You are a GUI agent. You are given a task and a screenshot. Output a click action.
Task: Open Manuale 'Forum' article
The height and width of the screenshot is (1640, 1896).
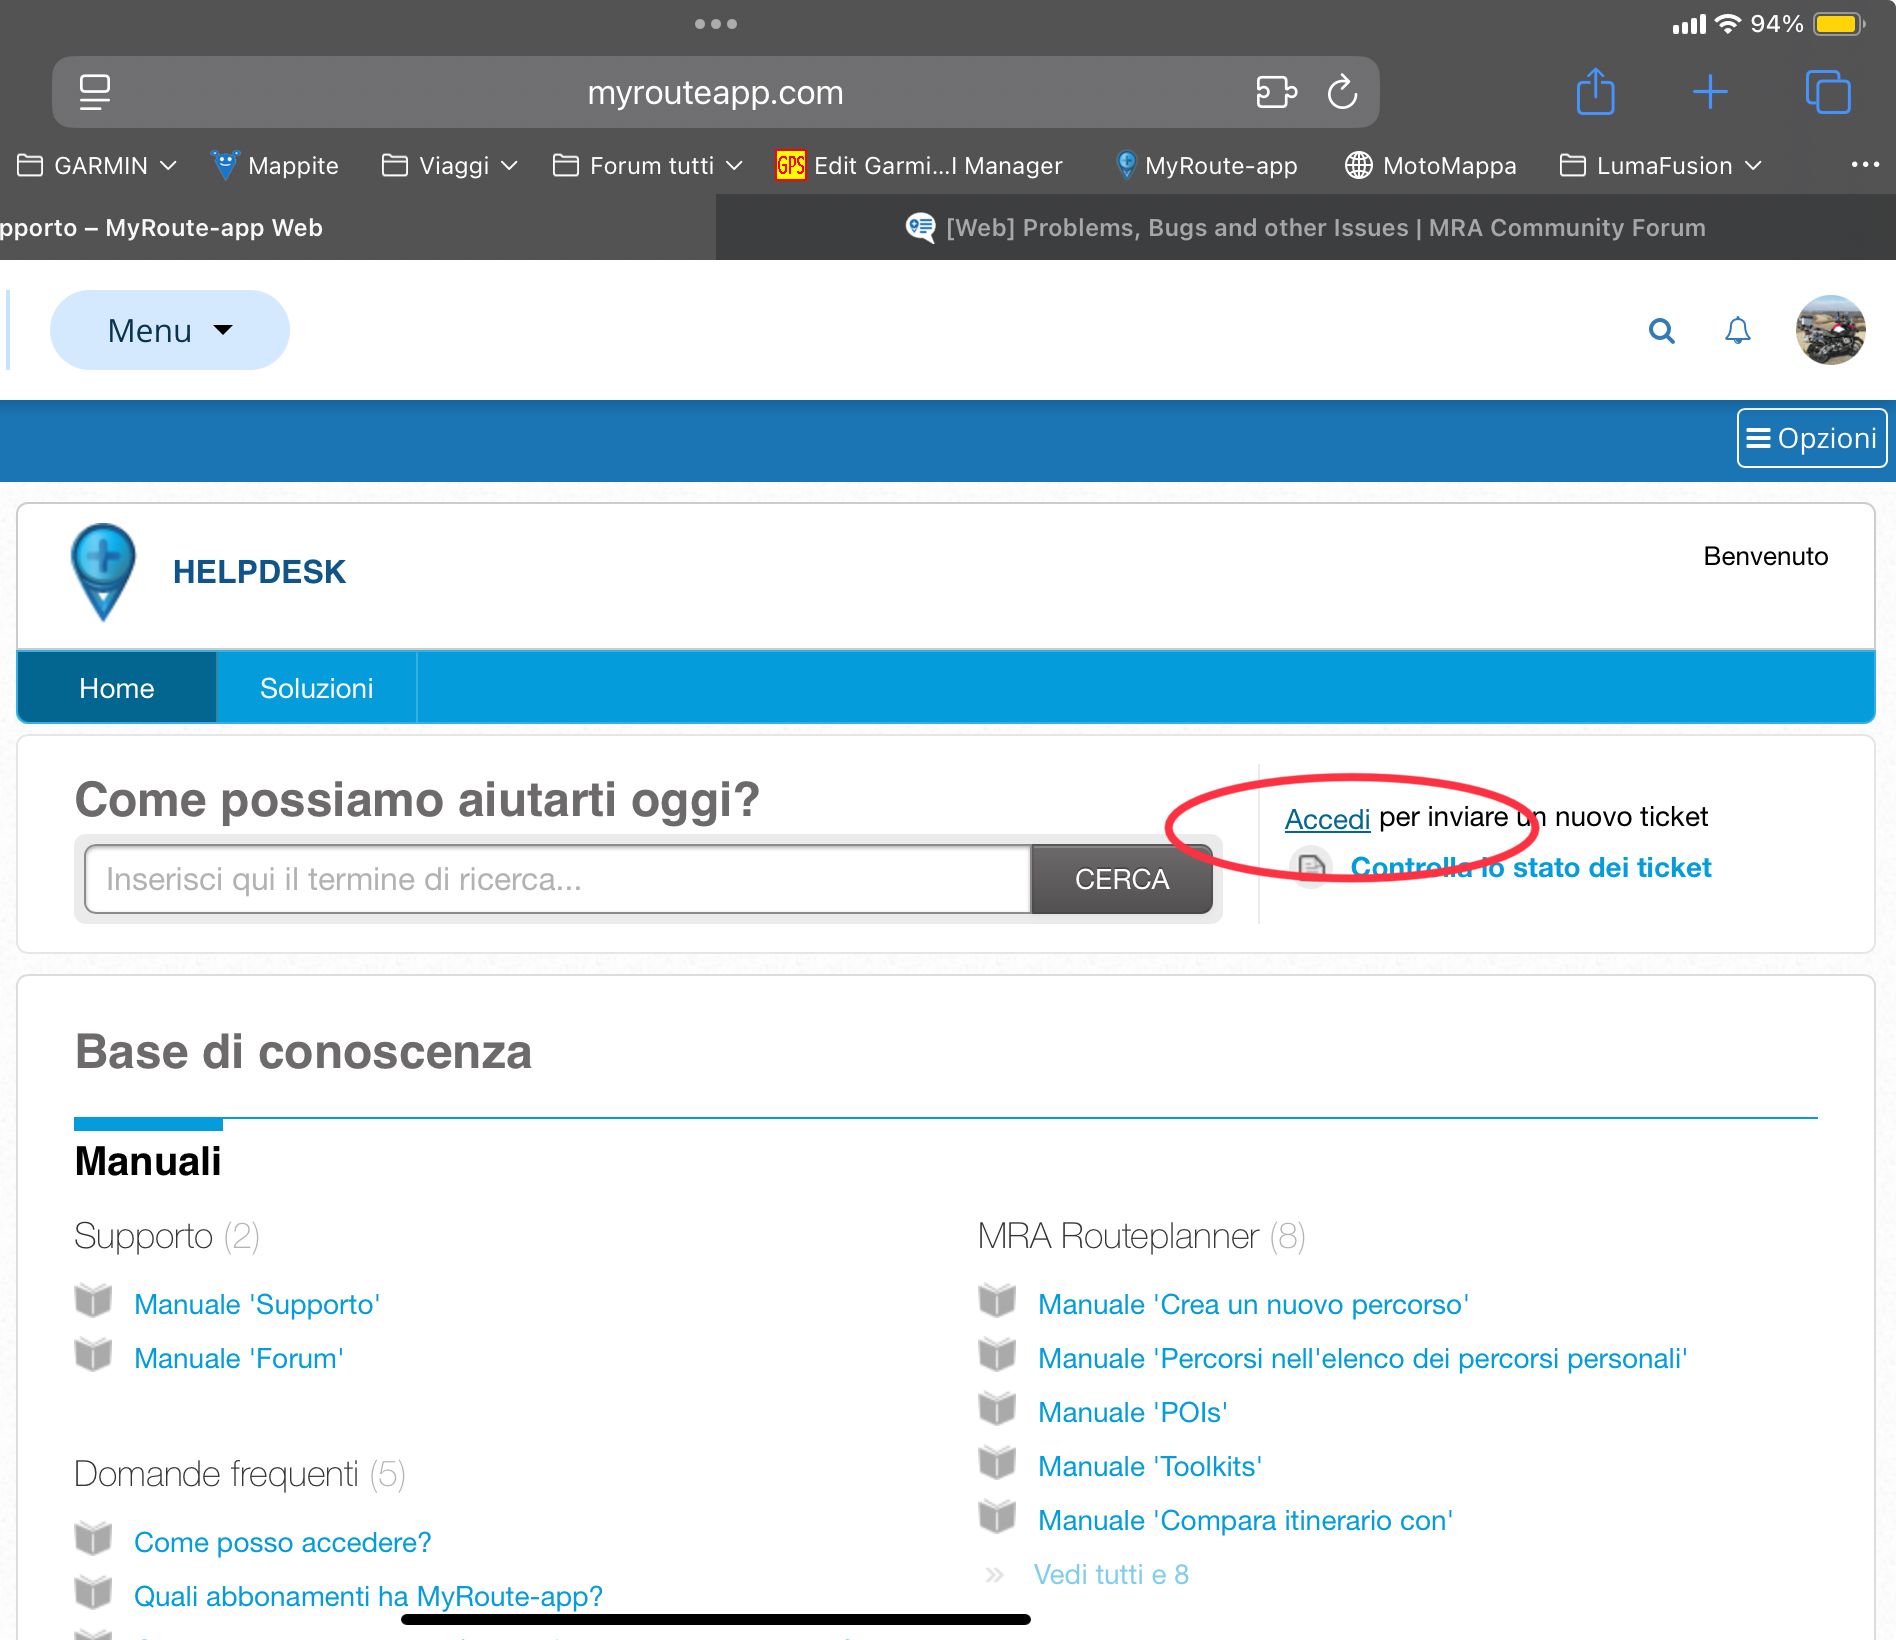[239, 1358]
